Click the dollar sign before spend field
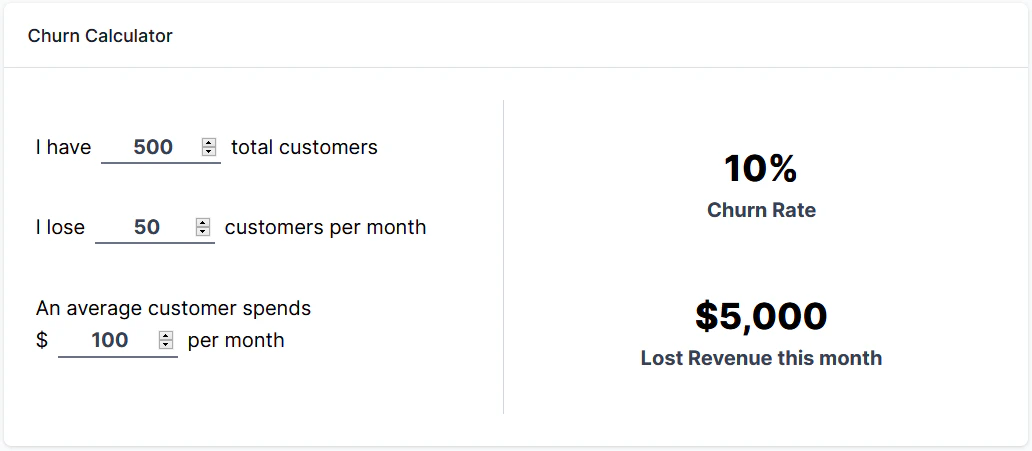The height and width of the screenshot is (451, 1032). (42, 340)
